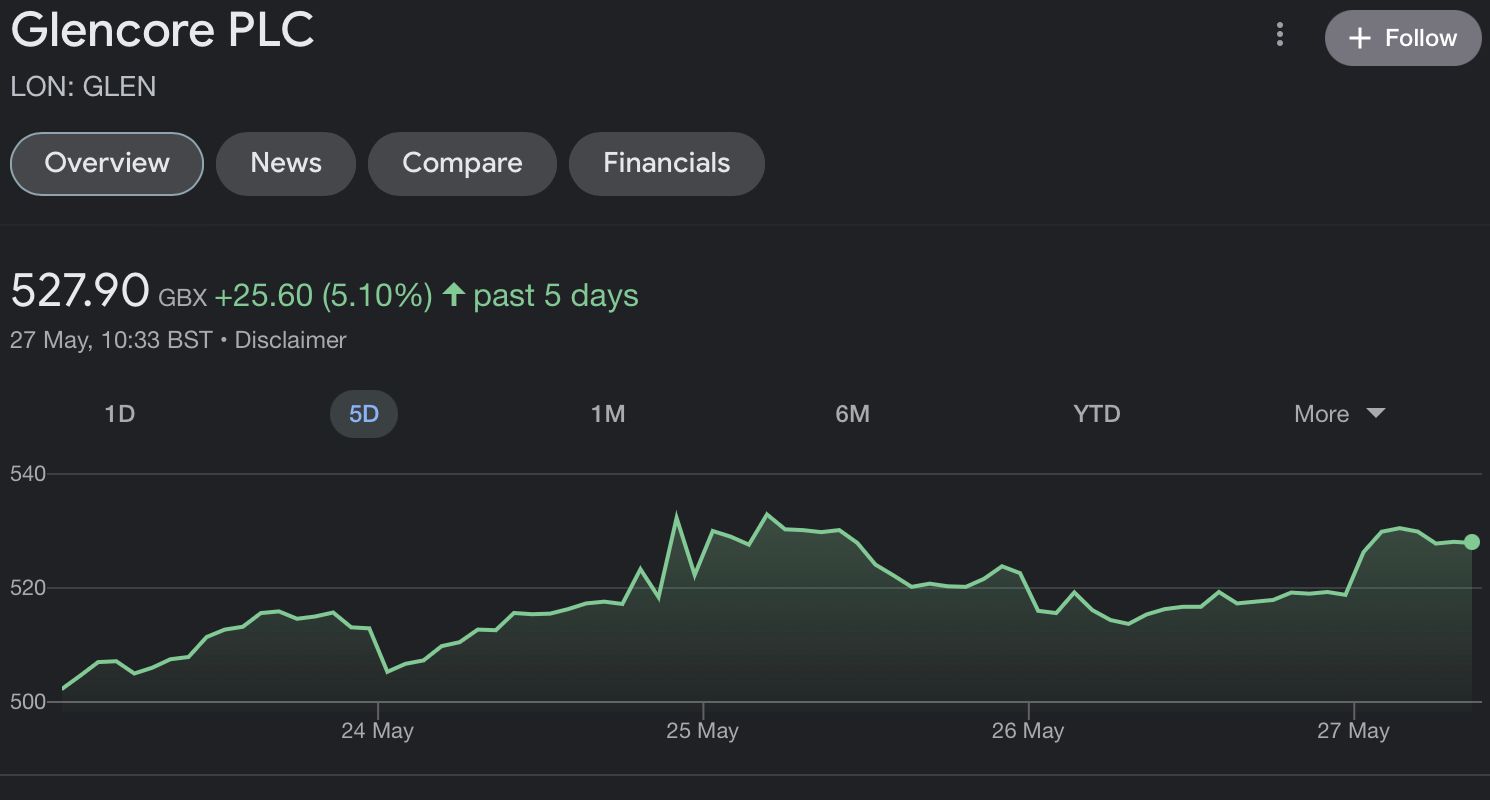Click the Glencore PLC title
The width and height of the screenshot is (1490, 800).
tap(163, 30)
